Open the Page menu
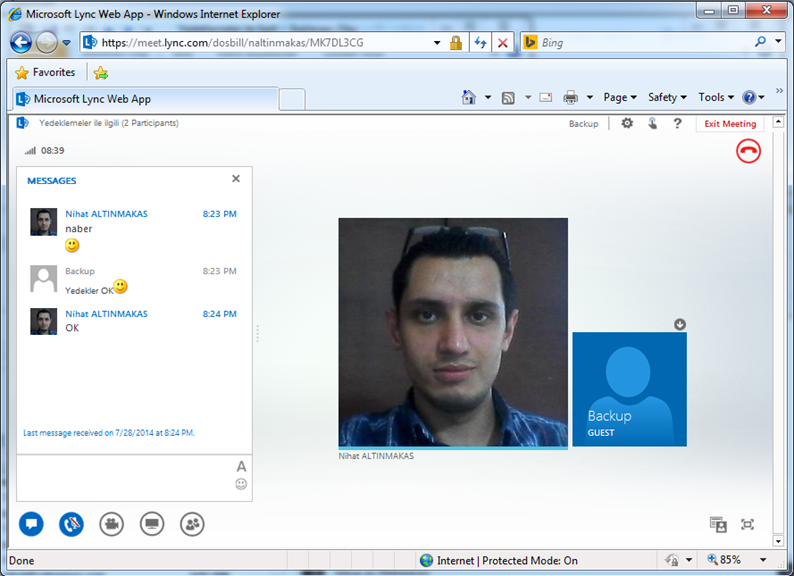This screenshot has width=794, height=576. [x=620, y=97]
